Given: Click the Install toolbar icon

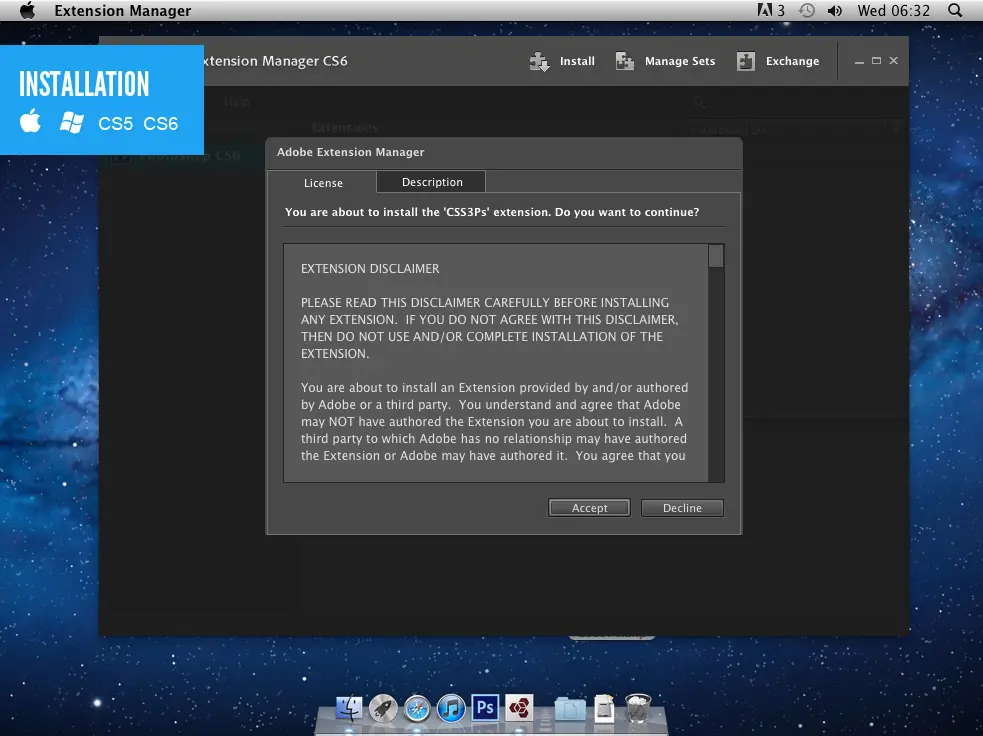Looking at the screenshot, I should 539,61.
